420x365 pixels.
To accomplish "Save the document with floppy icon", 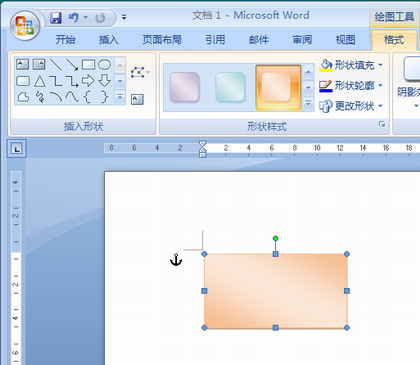I will coord(56,17).
